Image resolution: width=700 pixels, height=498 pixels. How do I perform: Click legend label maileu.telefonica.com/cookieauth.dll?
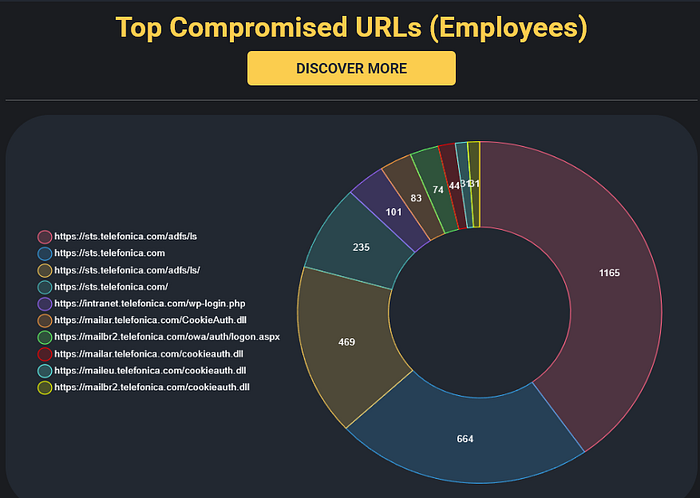click(150, 370)
